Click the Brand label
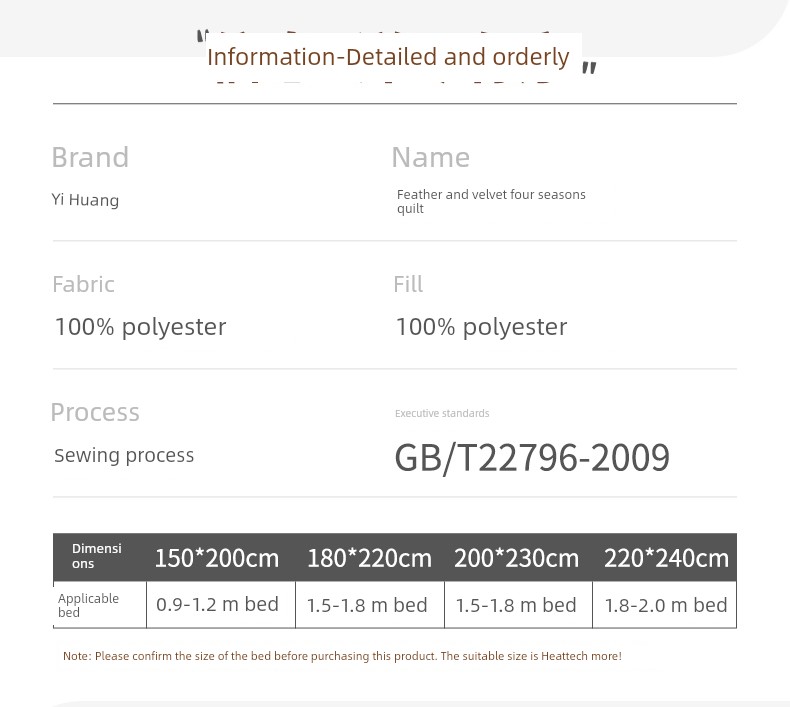 pos(90,157)
